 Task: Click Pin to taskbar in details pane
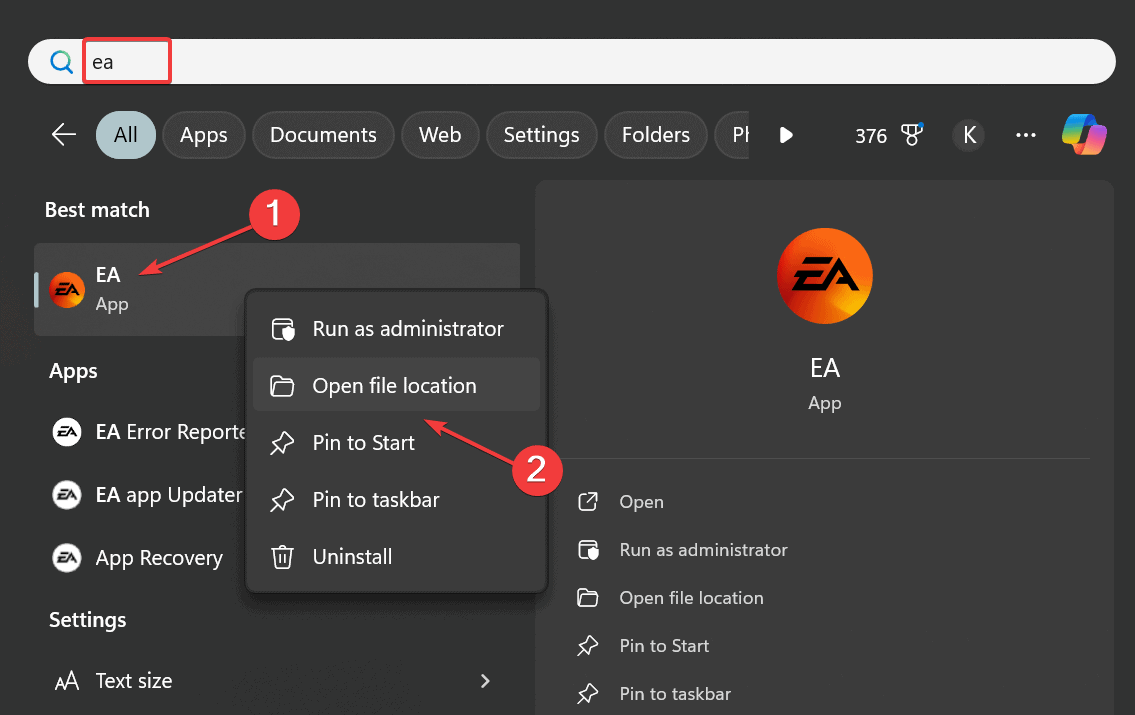(x=675, y=693)
